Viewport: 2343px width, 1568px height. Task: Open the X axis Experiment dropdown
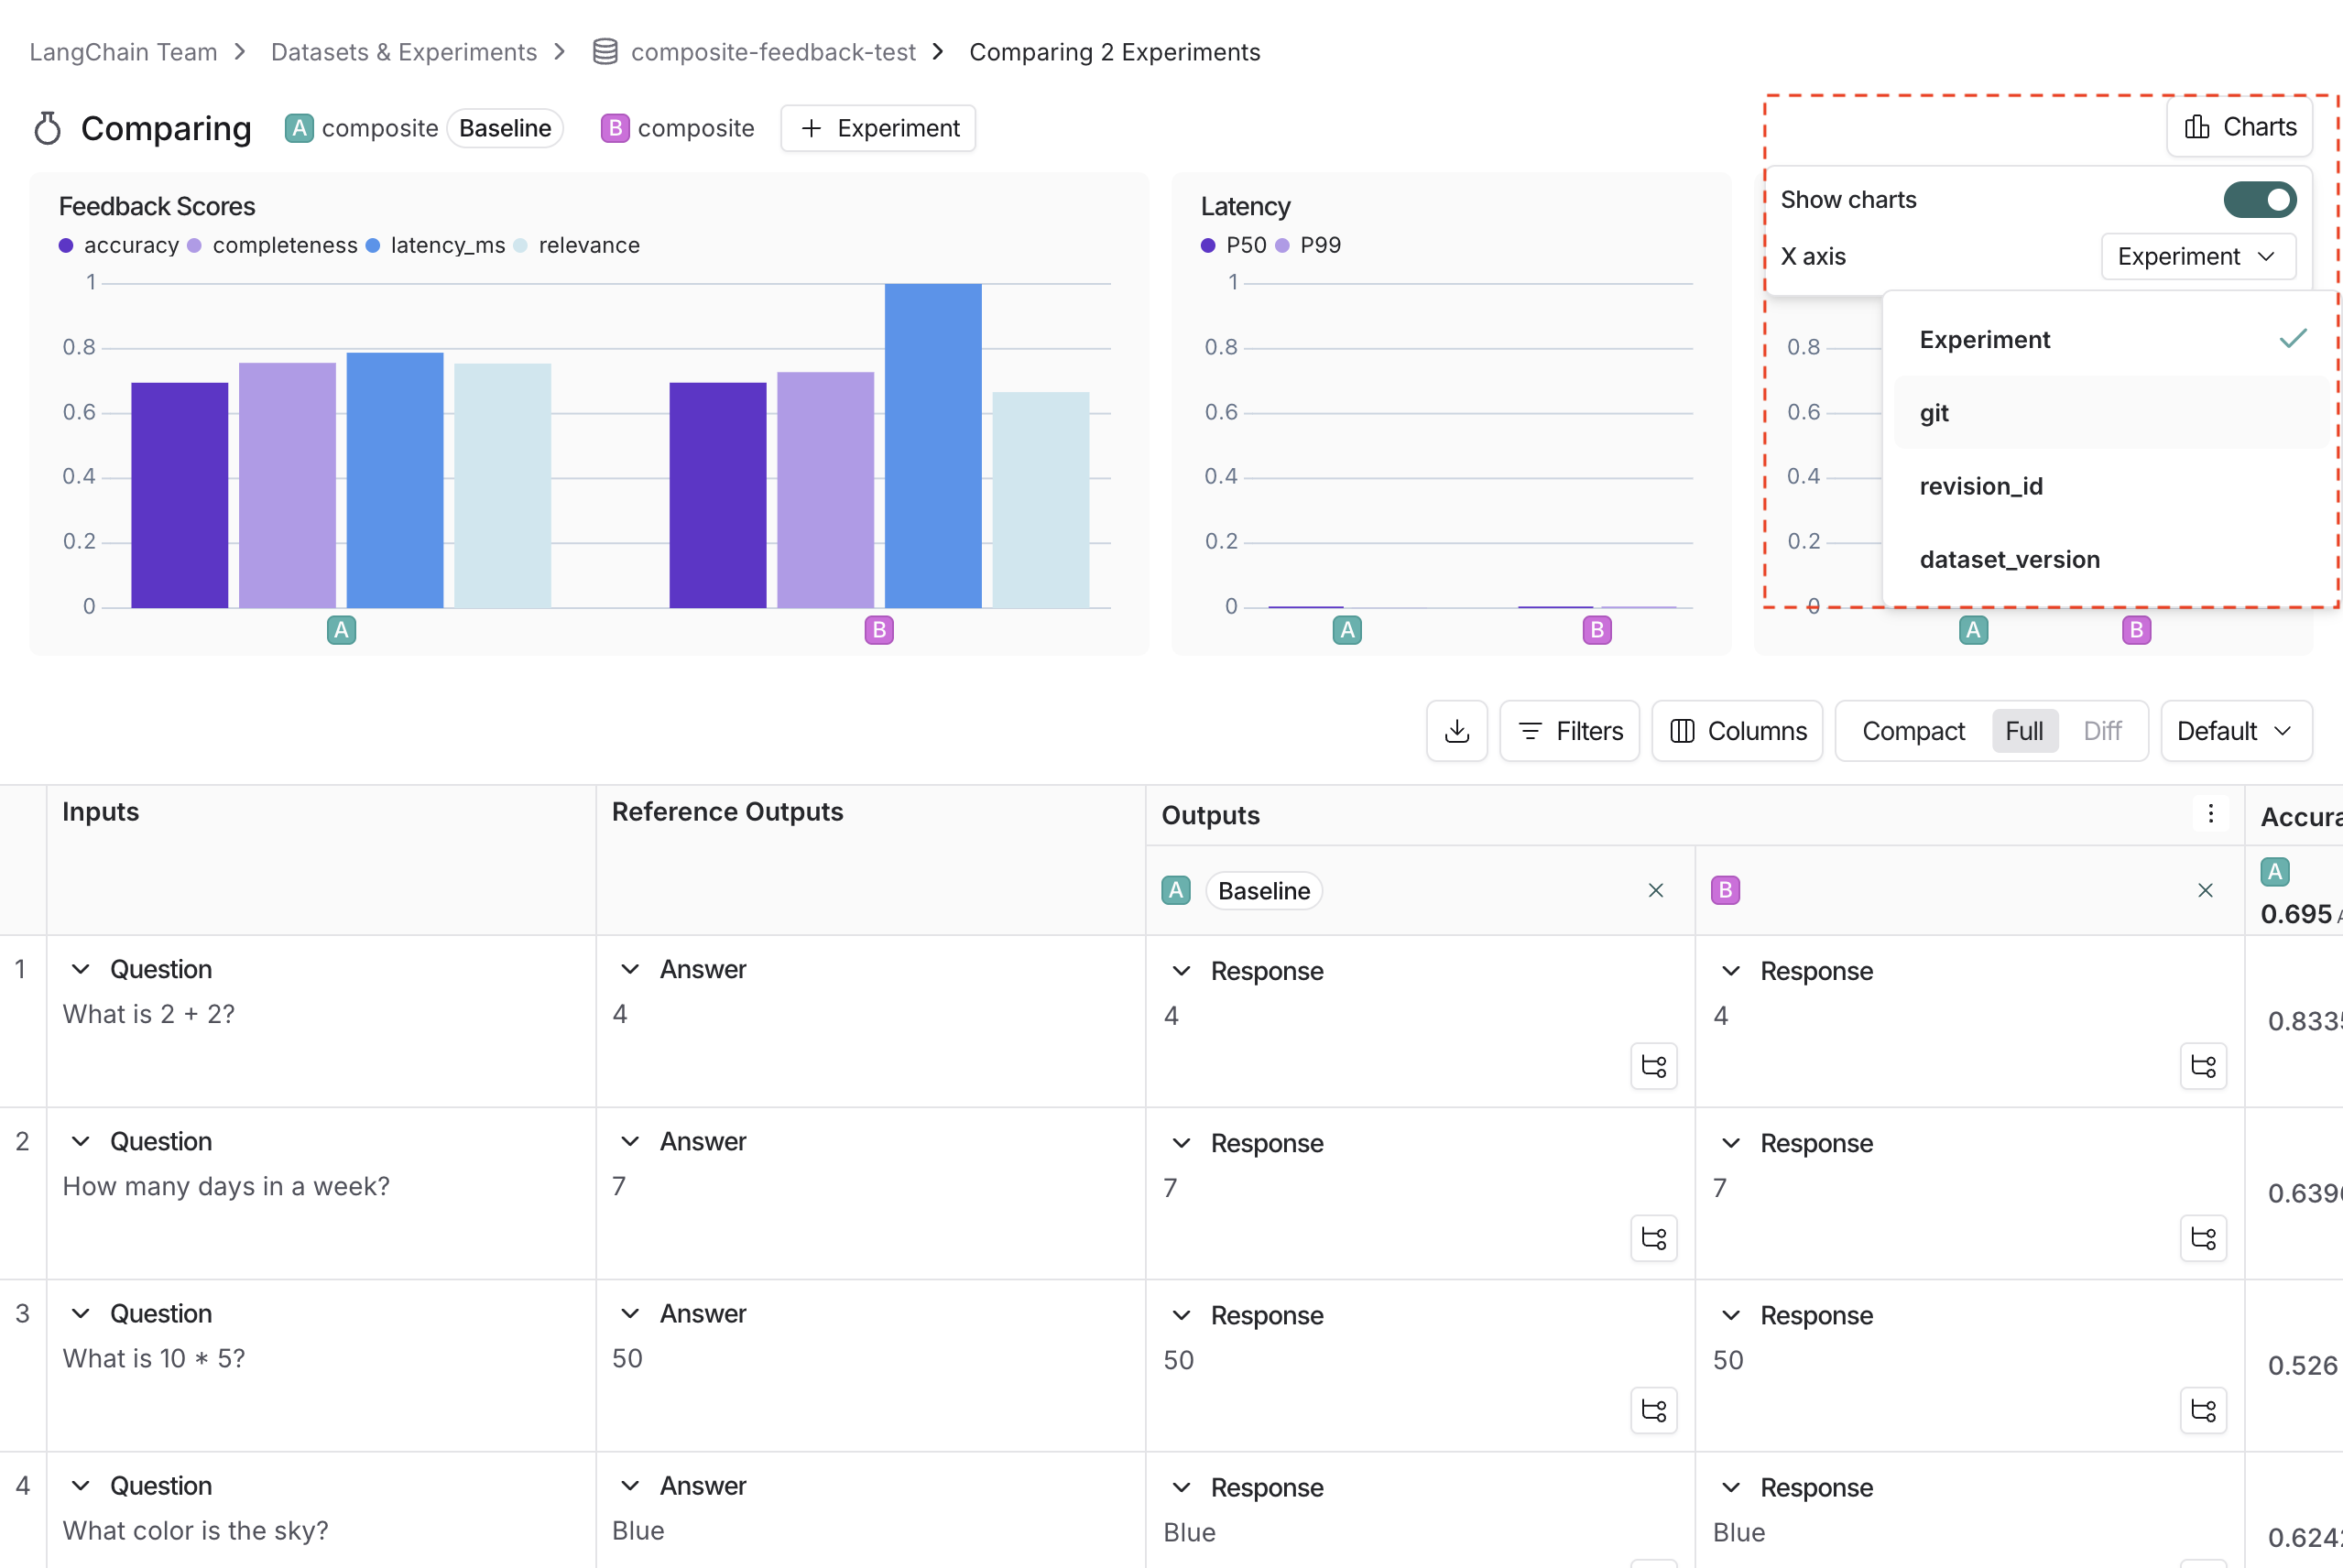point(2197,257)
